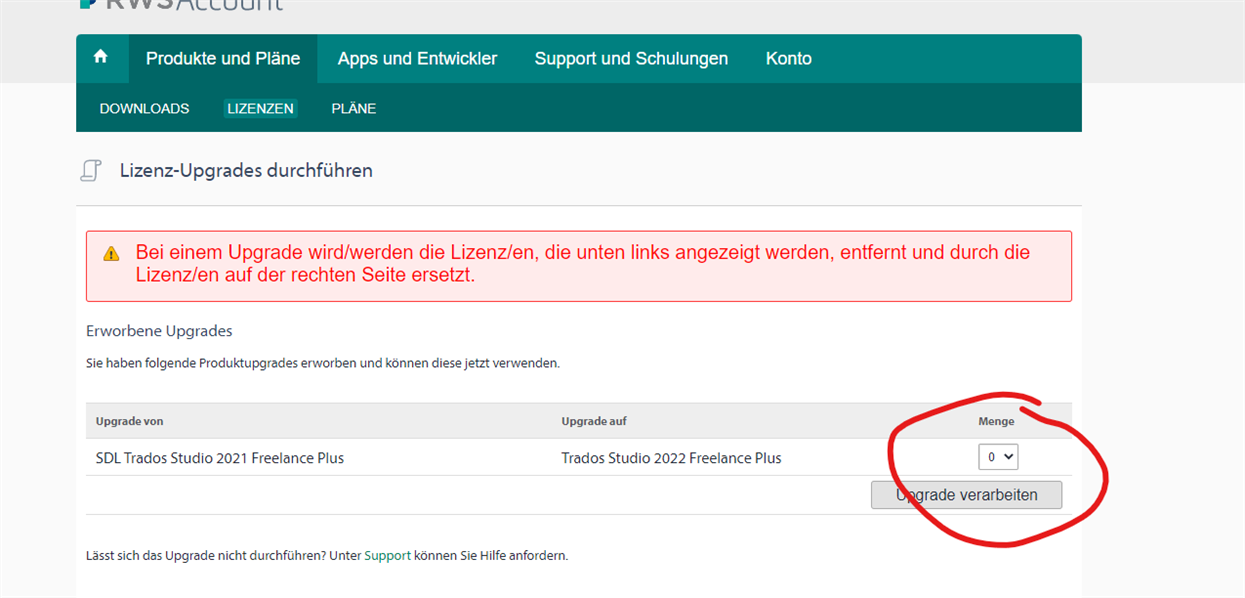
Task: Open the Menge quantity dropdown
Action: 998,457
